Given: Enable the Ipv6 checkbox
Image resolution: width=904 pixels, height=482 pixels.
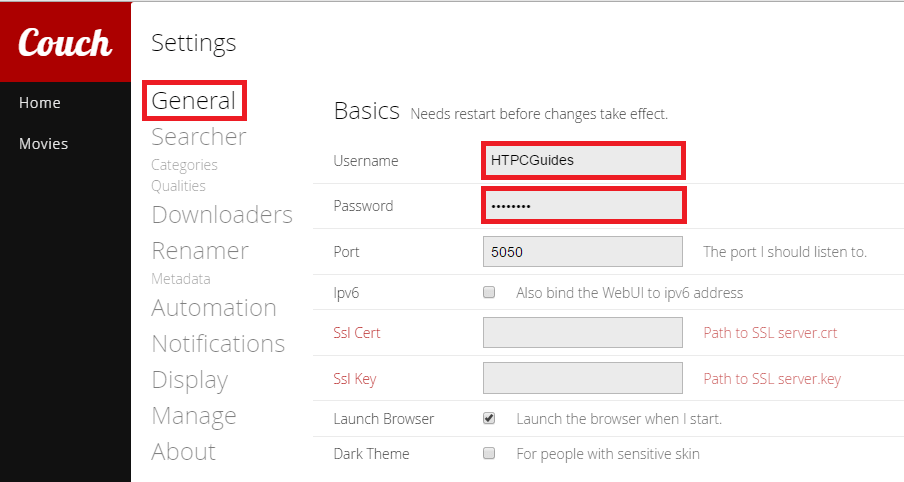Looking at the screenshot, I should (489, 293).
